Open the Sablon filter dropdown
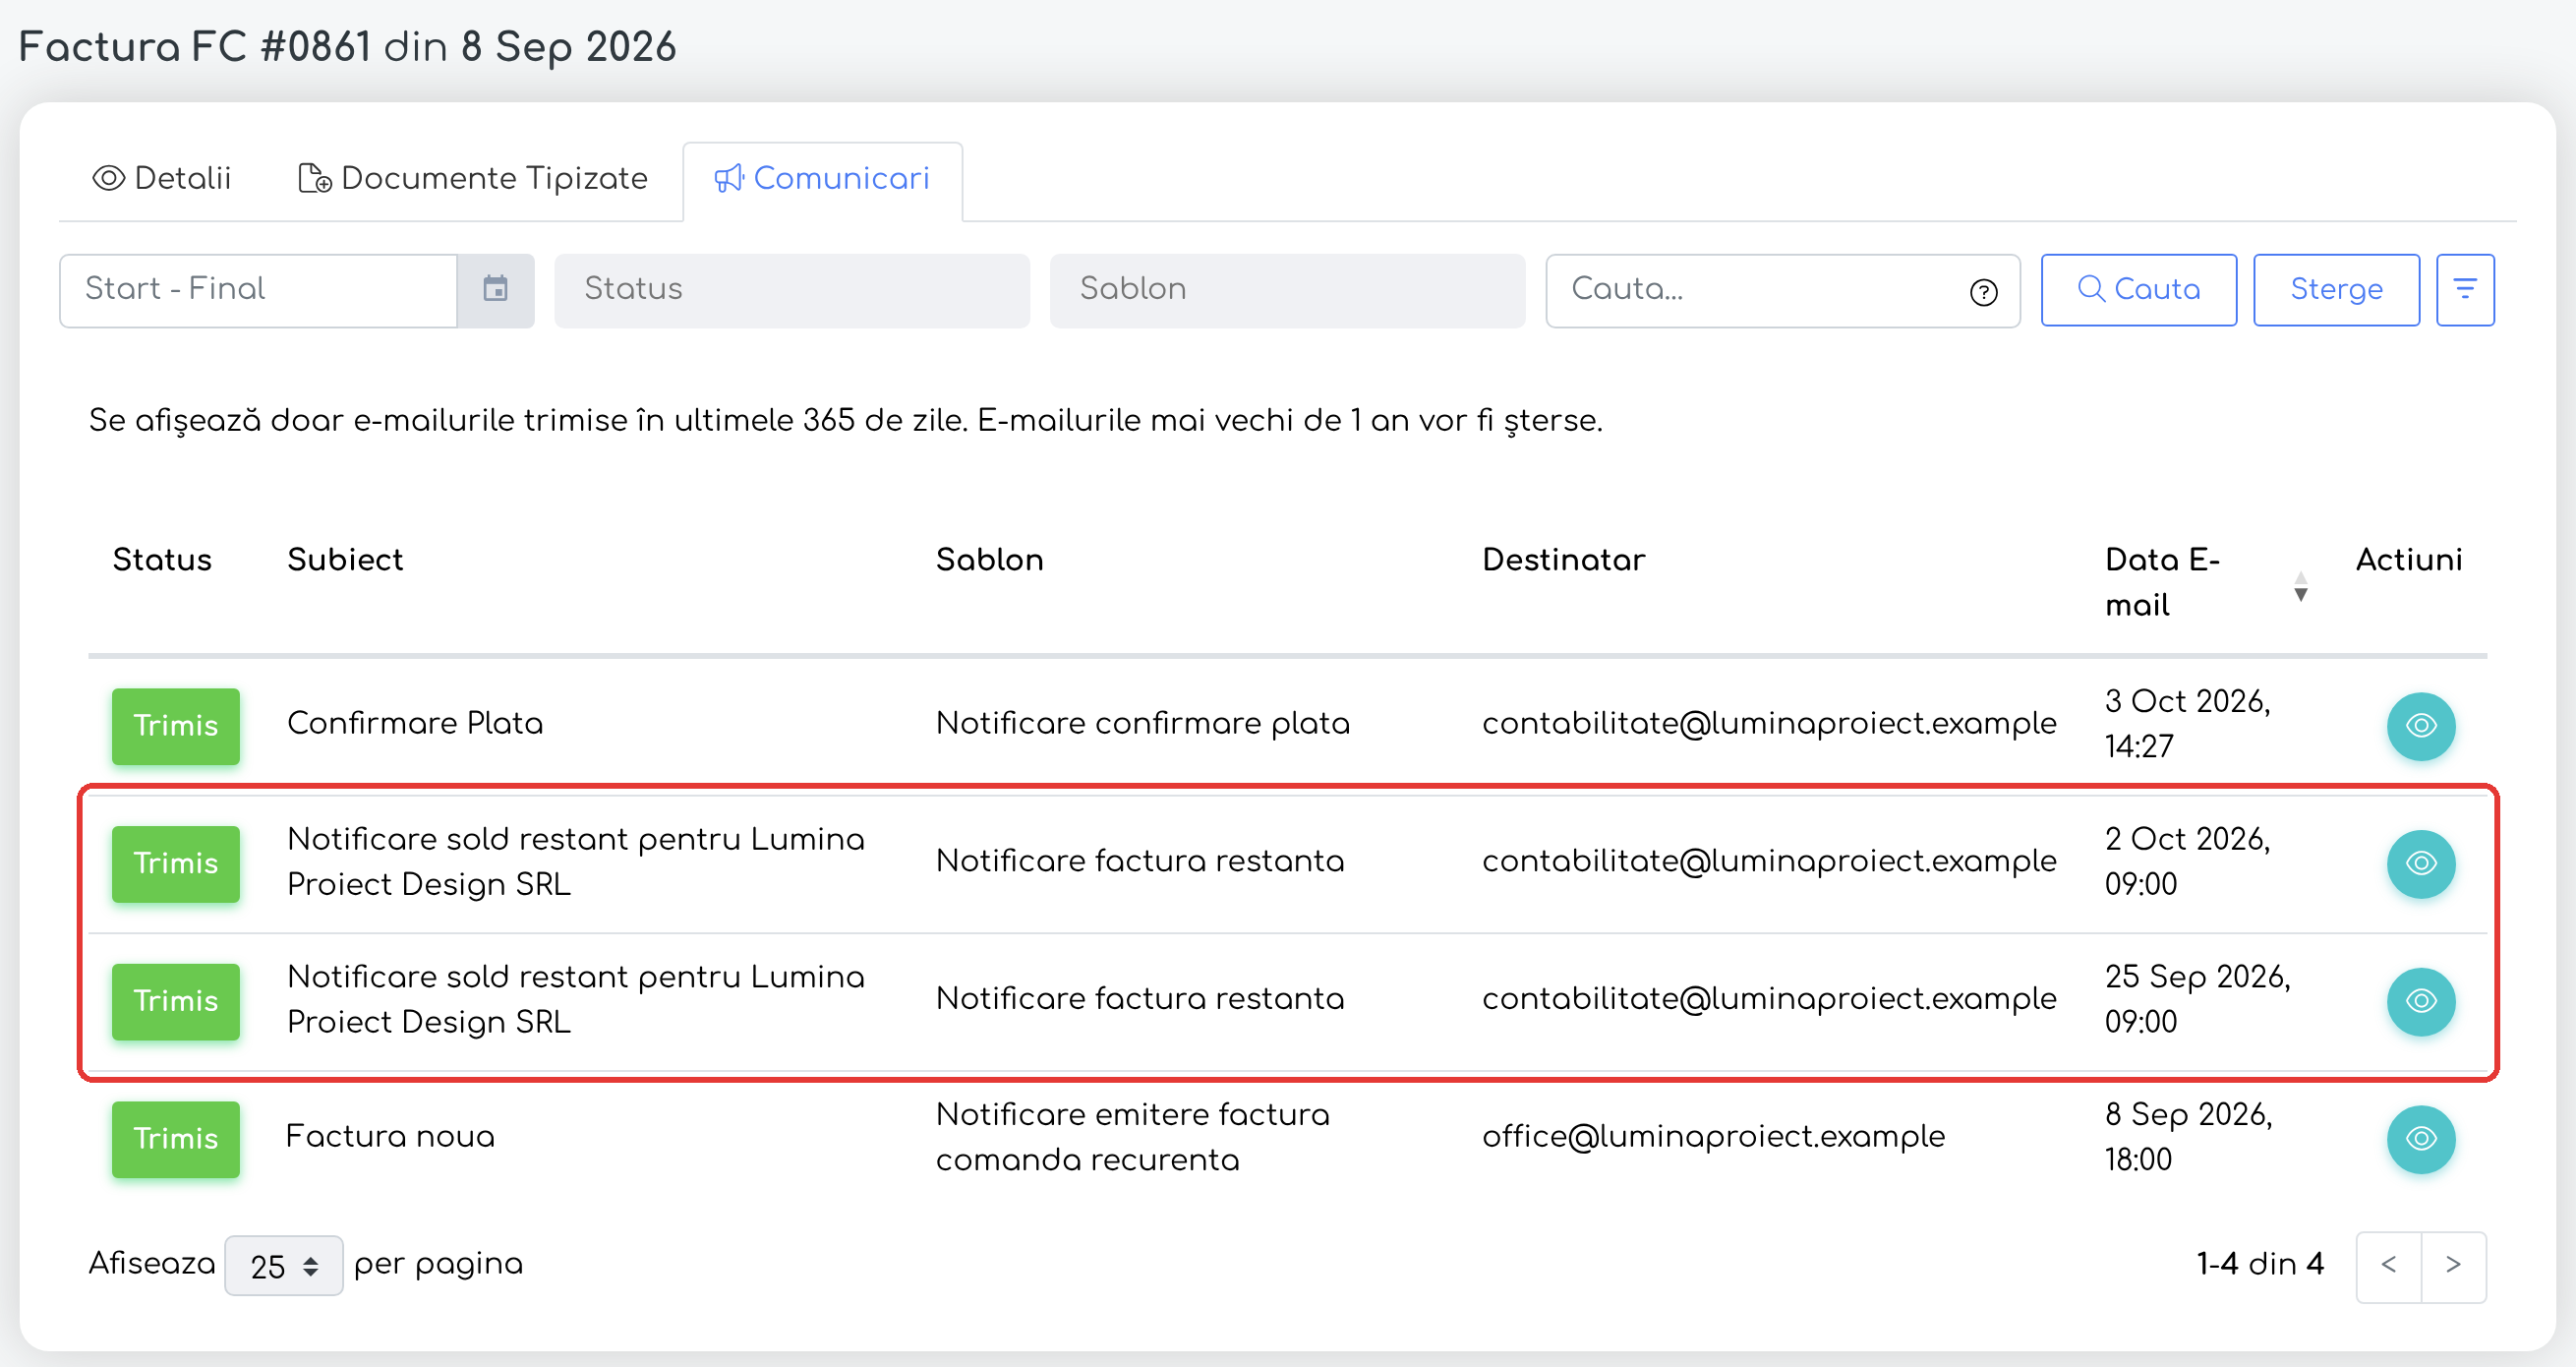Screen dimensions: 2576x1367 coord(1287,290)
